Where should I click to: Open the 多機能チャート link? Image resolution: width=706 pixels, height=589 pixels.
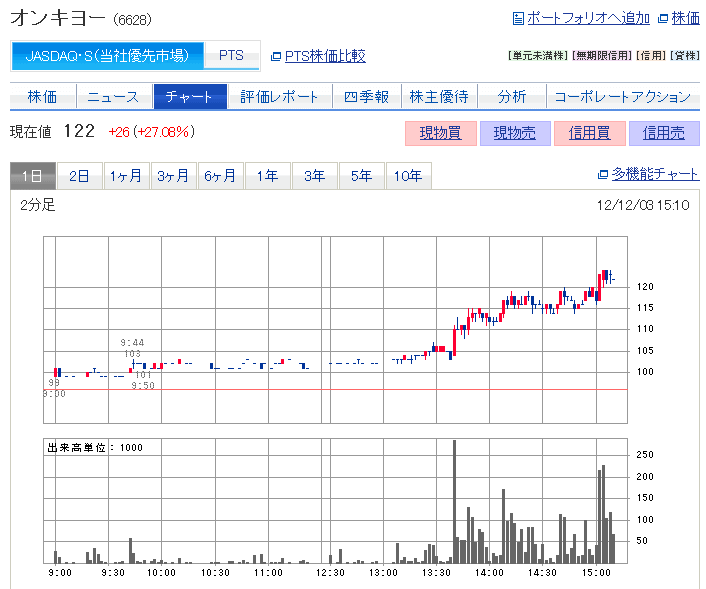(655, 174)
